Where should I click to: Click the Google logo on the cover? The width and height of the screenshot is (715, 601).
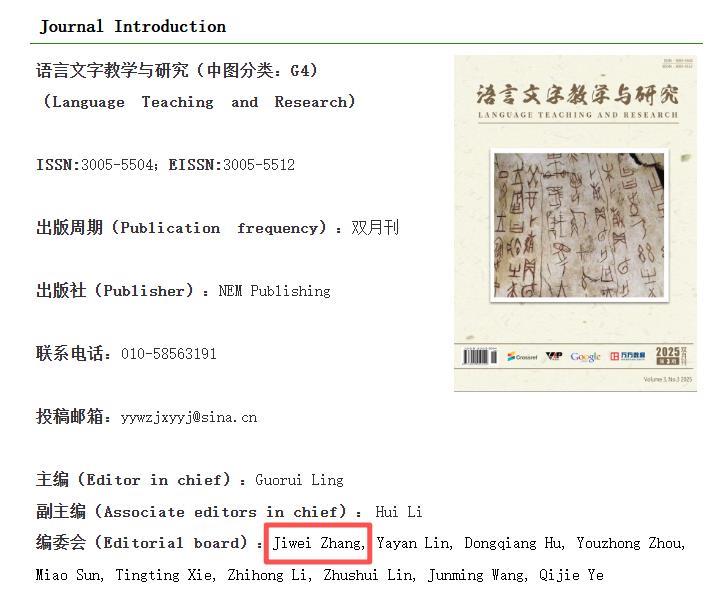click(x=586, y=357)
